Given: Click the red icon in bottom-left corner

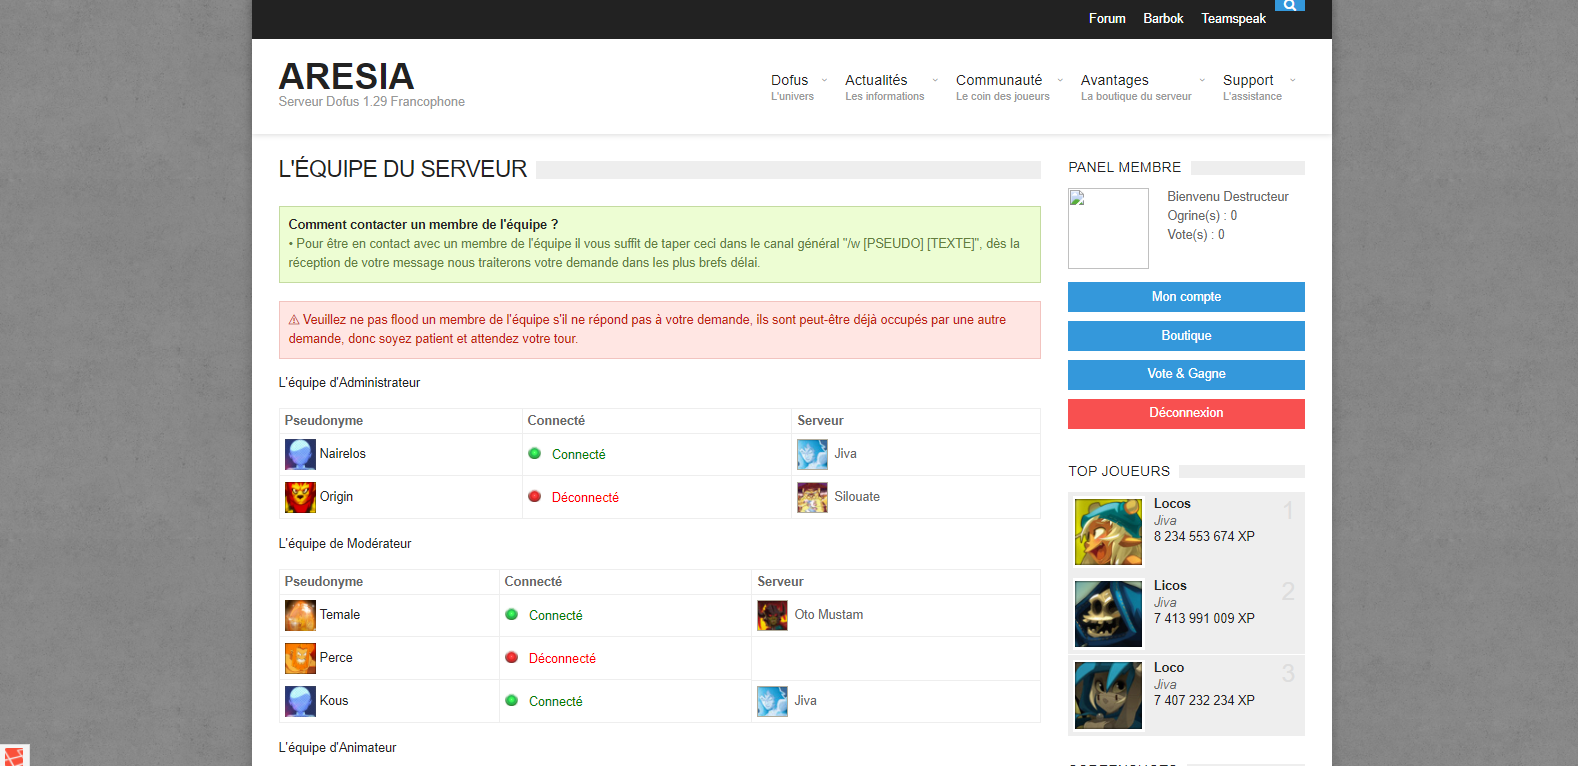Looking at the screenshot, I should (x=14, y=756).
